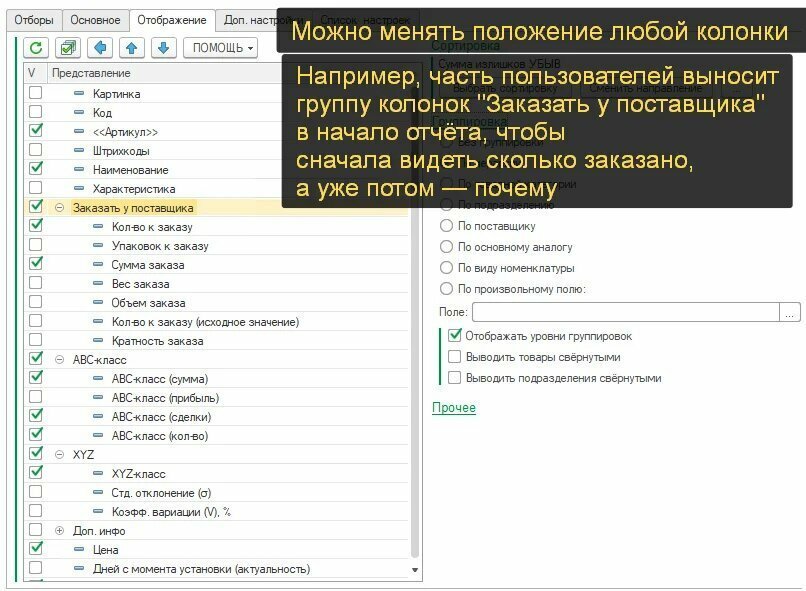
Task: Select the По поставщику radio button
Action: click(446, 226)
